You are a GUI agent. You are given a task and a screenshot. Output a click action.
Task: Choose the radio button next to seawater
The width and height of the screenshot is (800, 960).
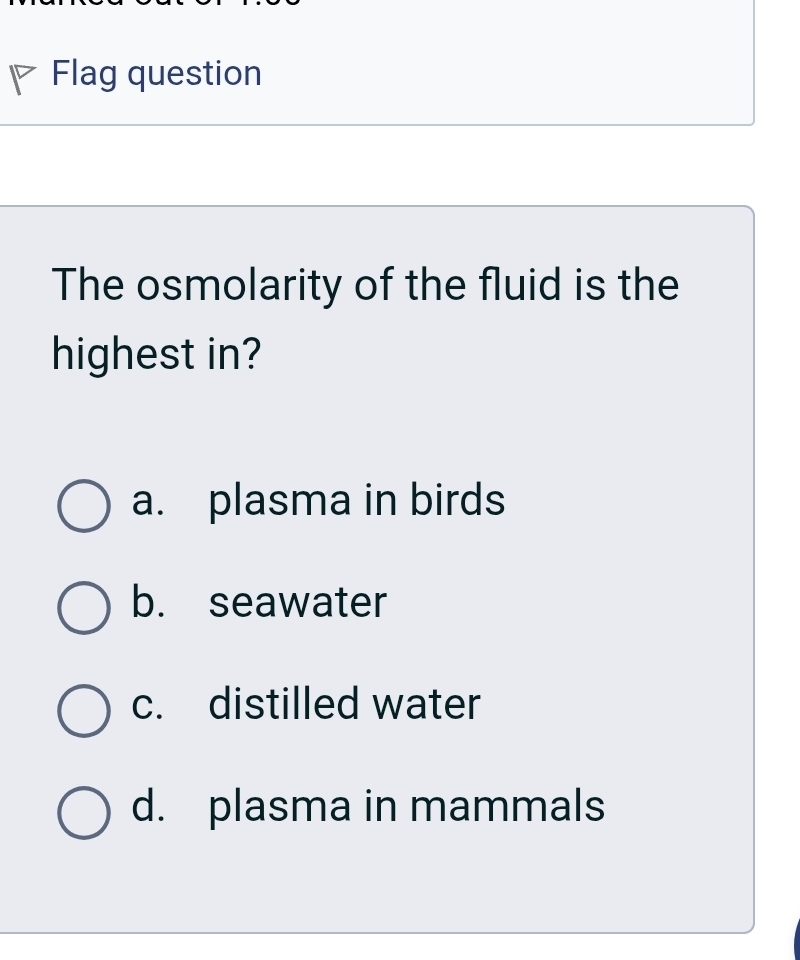click(x=84, y=608)
